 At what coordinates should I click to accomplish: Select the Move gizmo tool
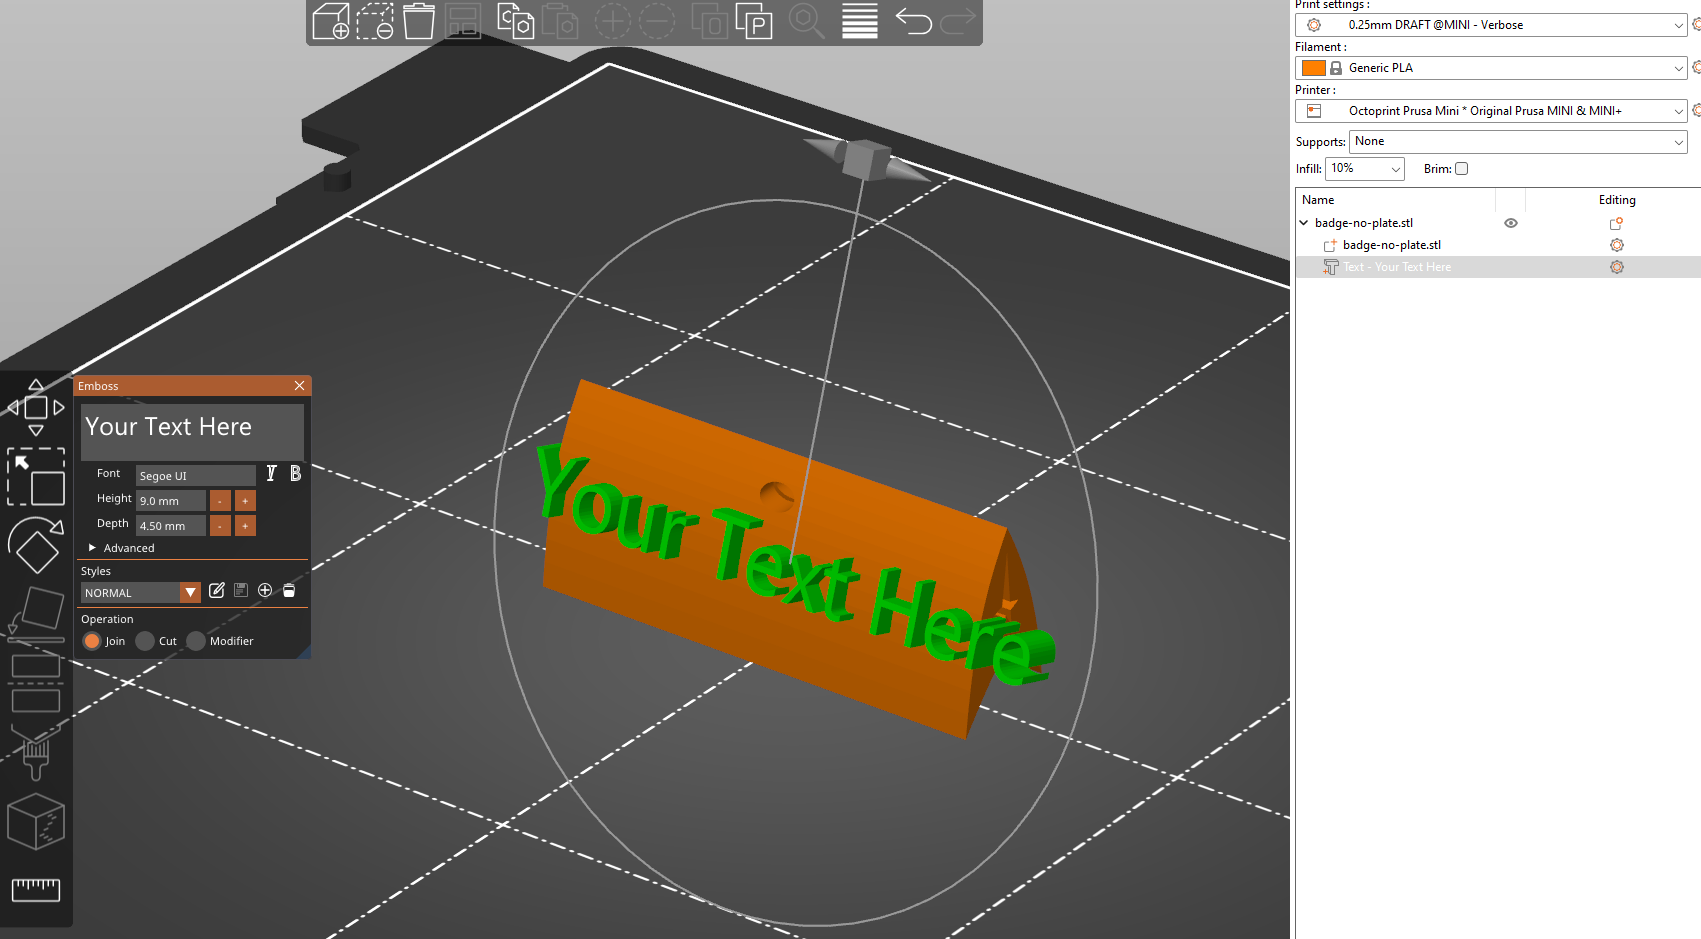[x=35, y=408]
